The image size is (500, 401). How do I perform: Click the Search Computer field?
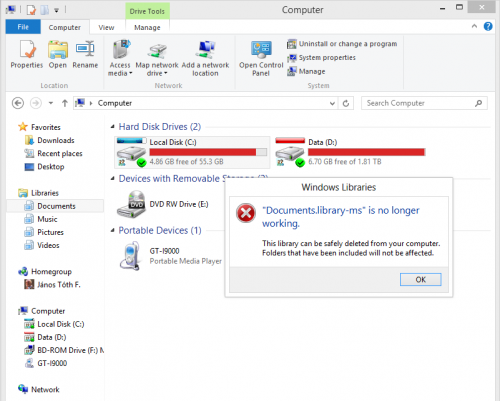pos(424,103)
